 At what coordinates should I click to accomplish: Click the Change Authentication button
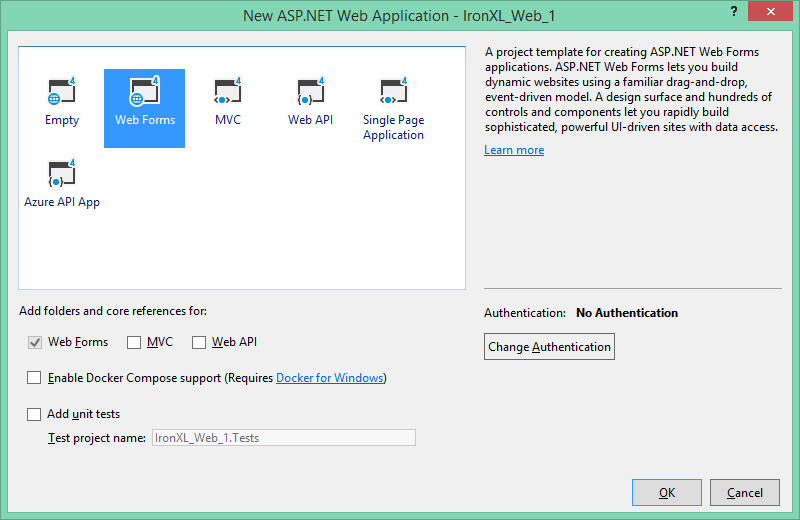coord(549,347)
